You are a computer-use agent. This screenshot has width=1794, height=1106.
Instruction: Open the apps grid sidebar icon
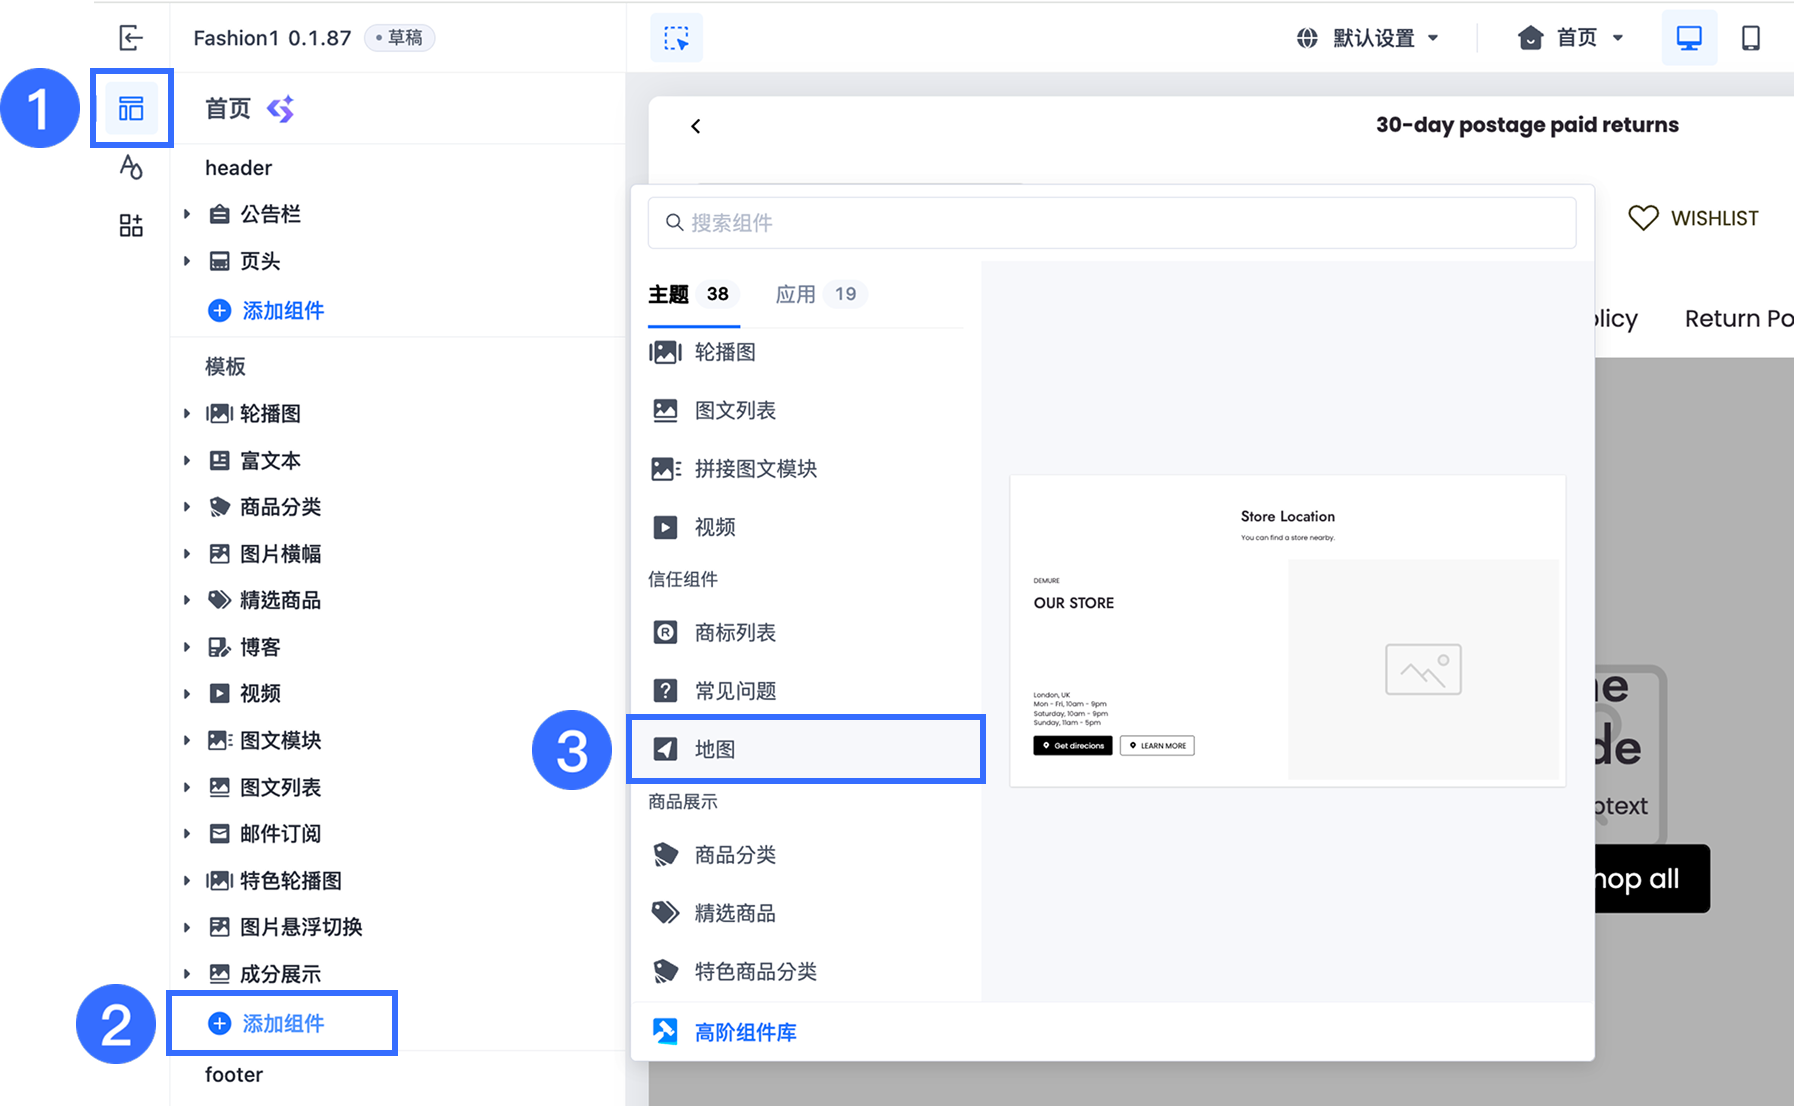[131, 225]
